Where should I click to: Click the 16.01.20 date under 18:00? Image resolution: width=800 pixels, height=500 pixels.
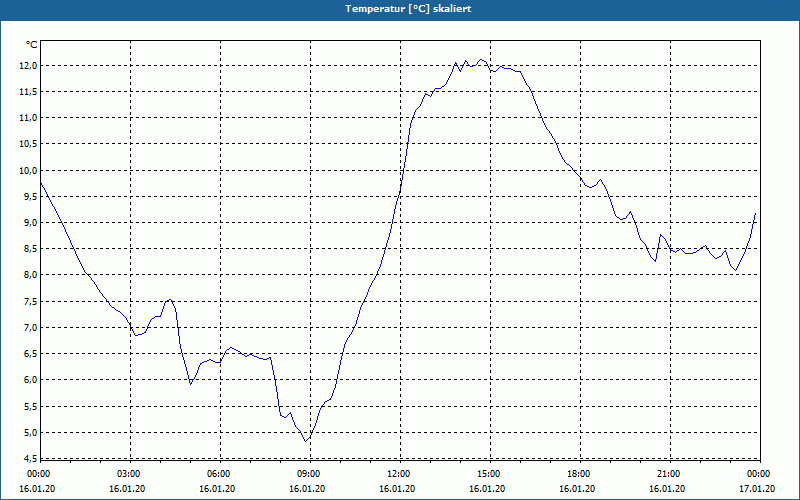(x=577, y=489)
